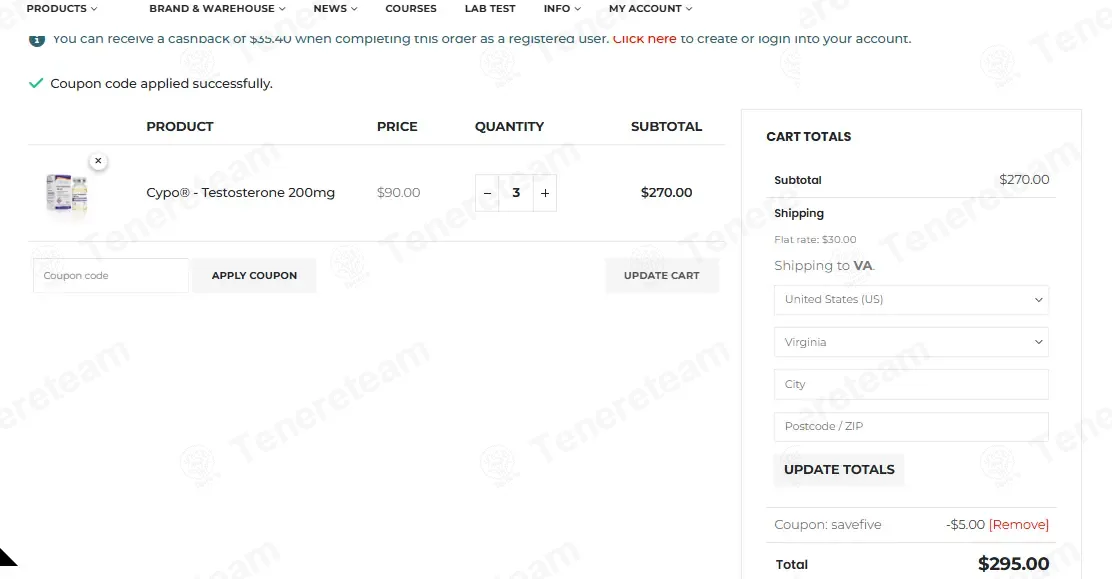Select the $295.00 total amount
1112x579 pixels.
[x=1013, y=564]
